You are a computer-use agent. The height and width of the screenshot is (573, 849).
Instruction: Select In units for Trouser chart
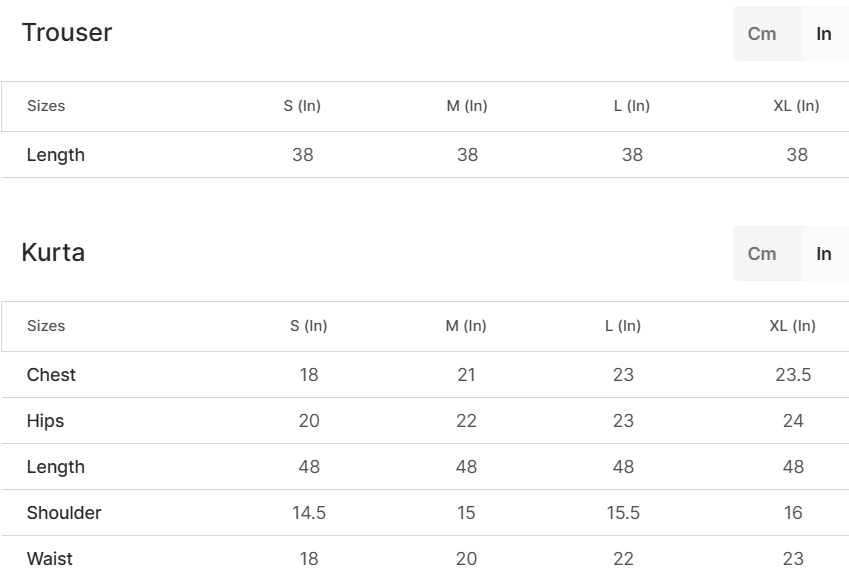(824, 34)
